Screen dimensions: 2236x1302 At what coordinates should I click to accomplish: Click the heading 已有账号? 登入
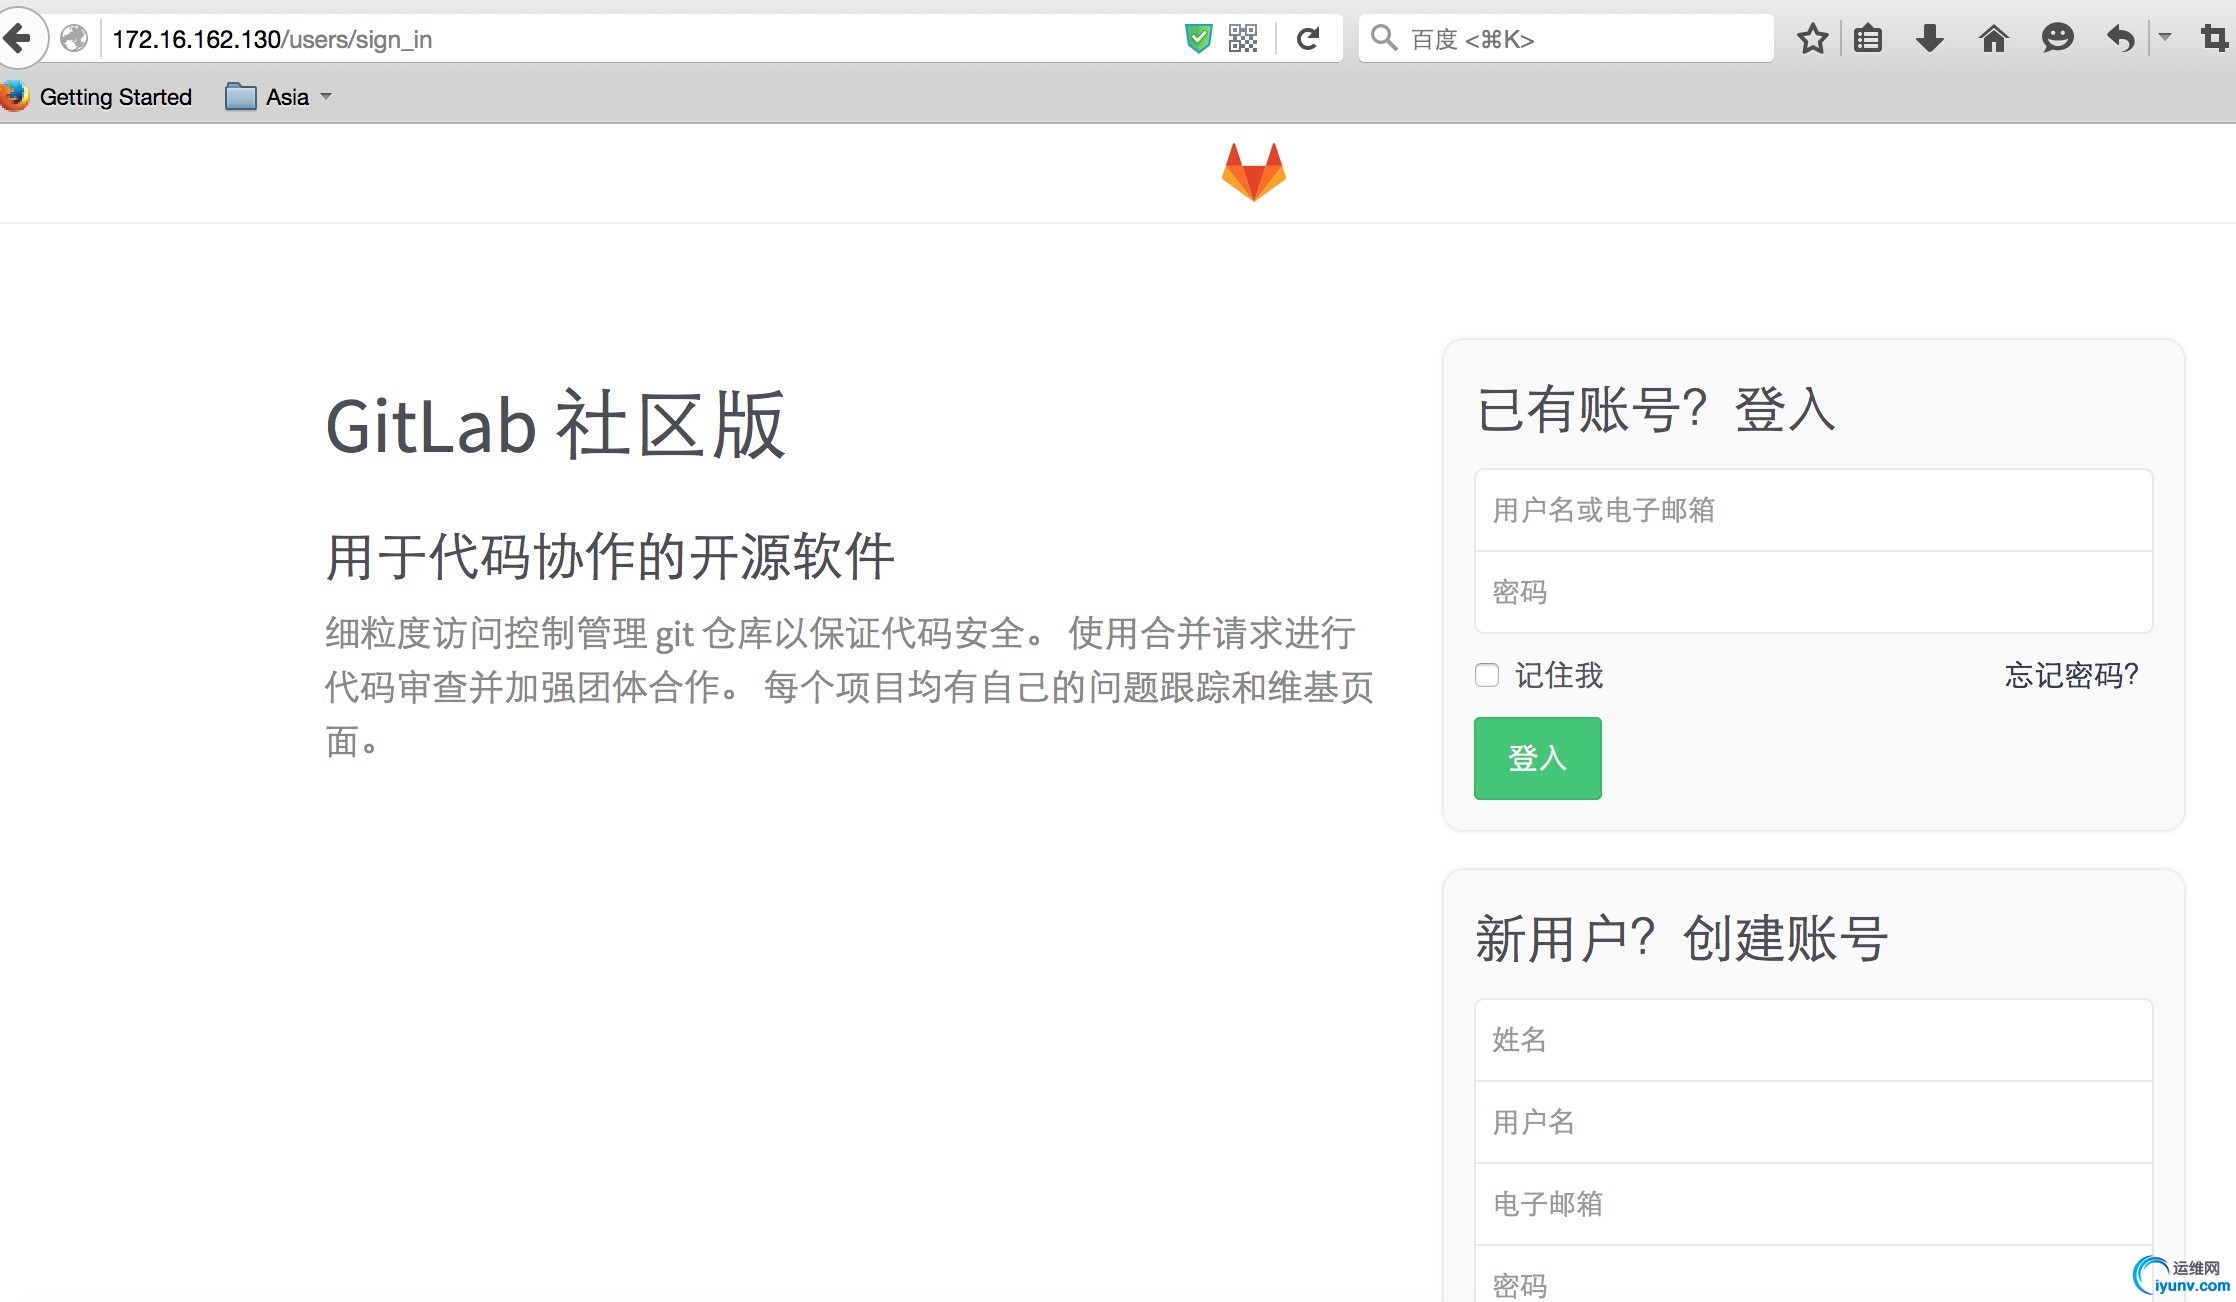[1656, 410]
